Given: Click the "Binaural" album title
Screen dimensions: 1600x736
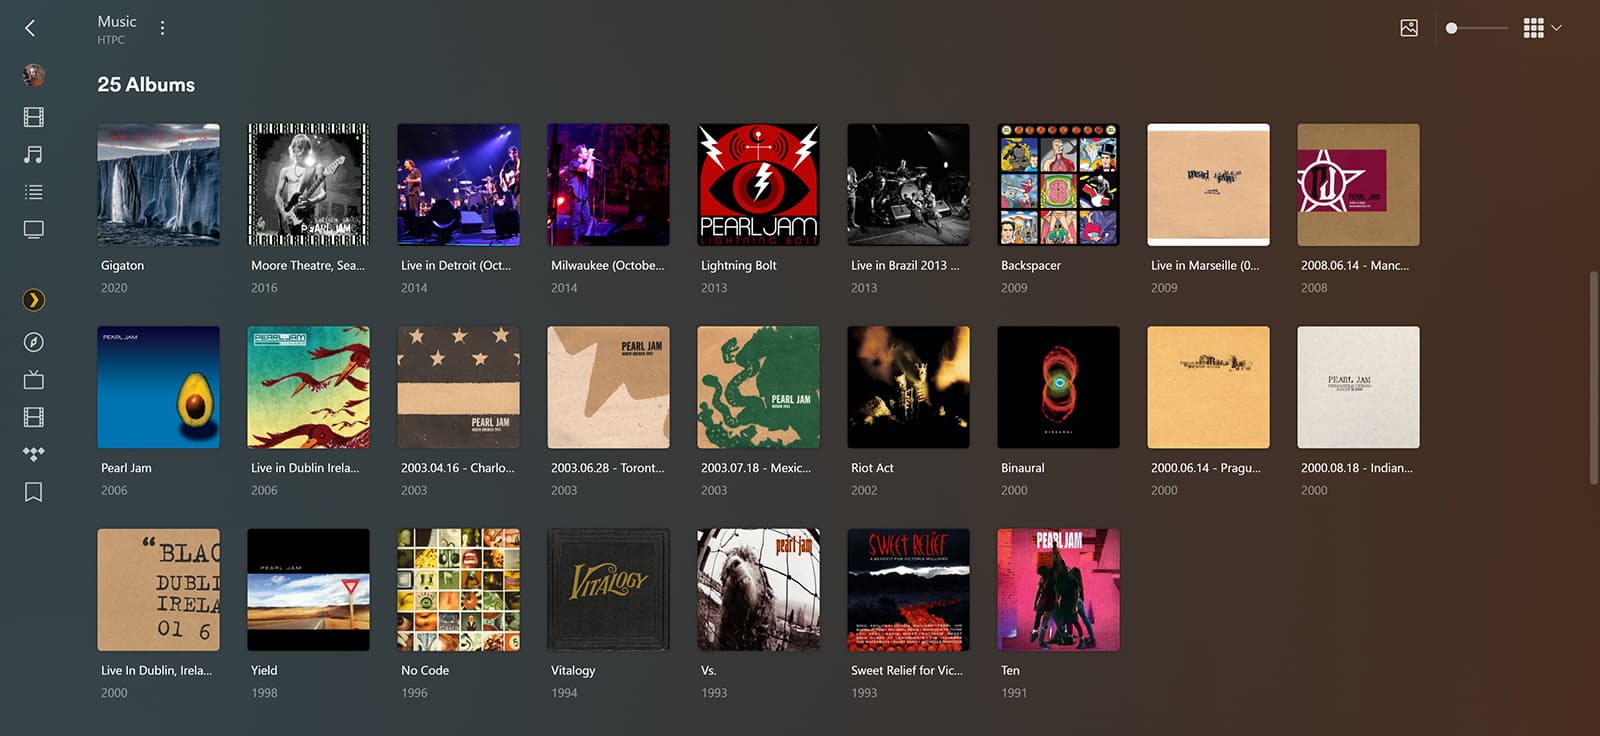Looking at the screenshot, I should pyautogui.click(x=1022, y=468).
